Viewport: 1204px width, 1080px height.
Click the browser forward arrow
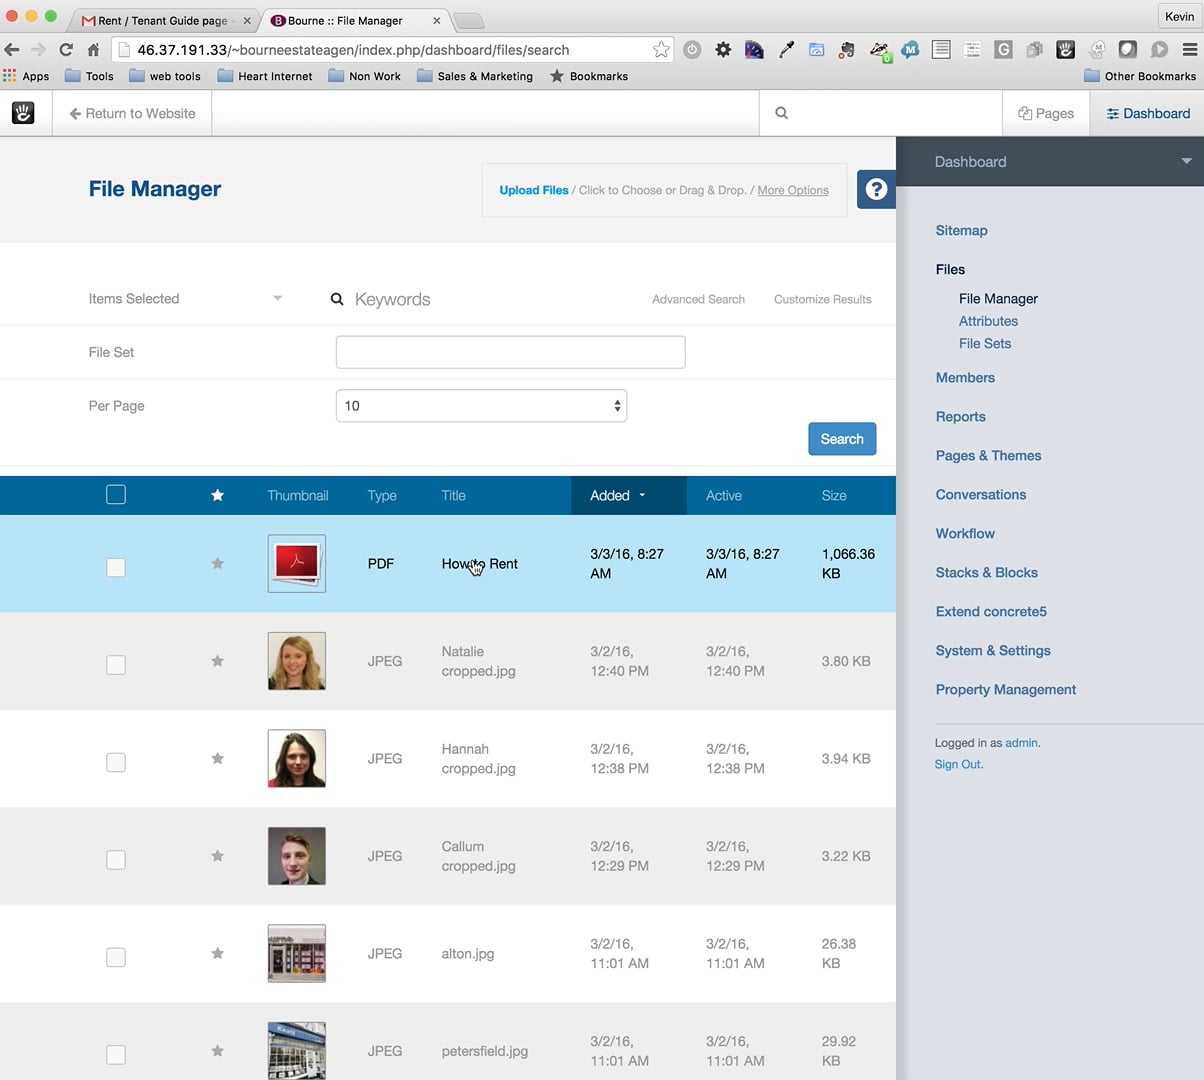(x=38, y=49)
